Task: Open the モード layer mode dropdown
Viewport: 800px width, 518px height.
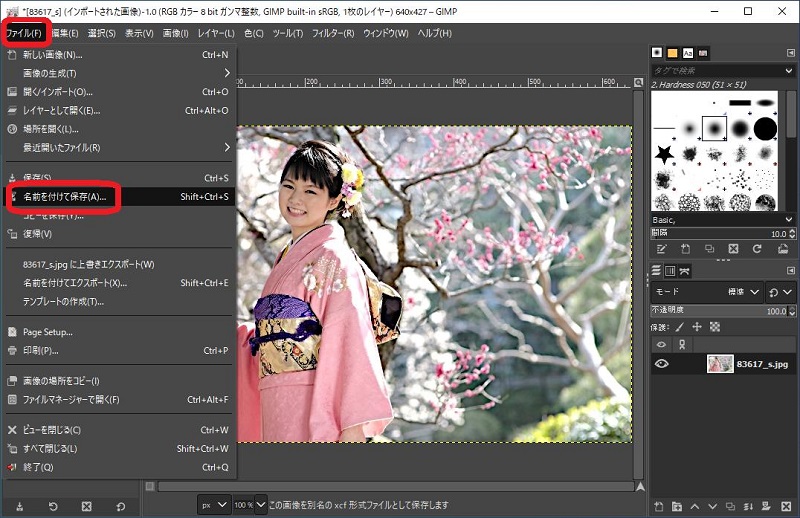Action: point(707,292)
